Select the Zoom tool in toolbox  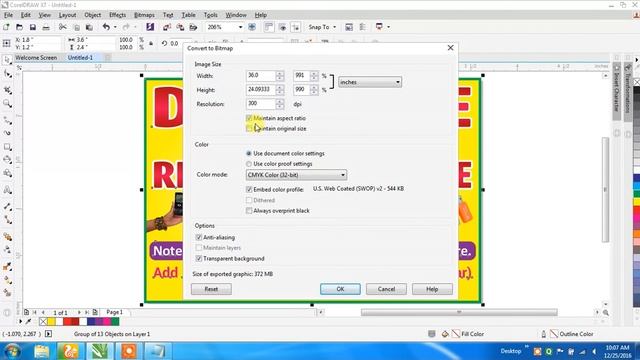click(7, 104)
